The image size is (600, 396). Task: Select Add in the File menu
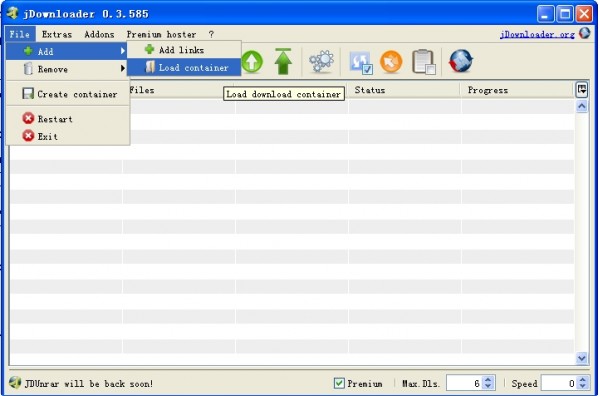tap(67, 51)
